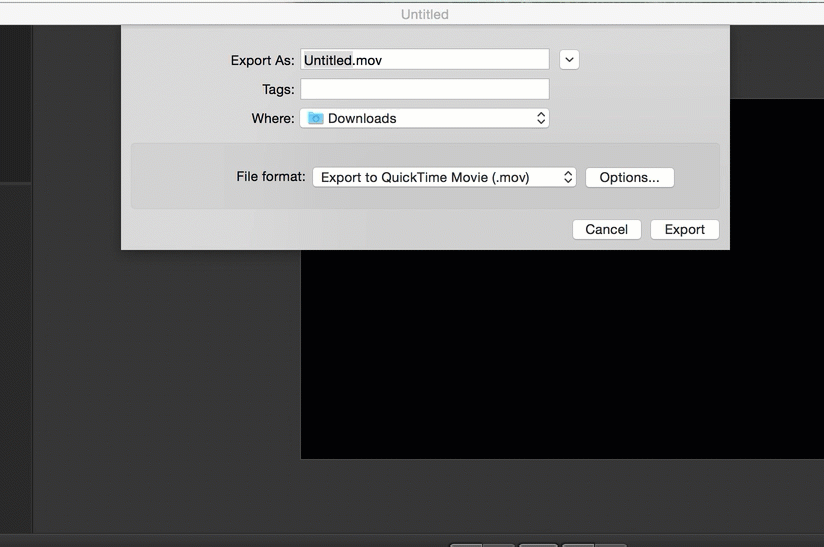The width and height of the screenshot is (824, 547).
Task: Confirm with the Export button
Action: coord(684,230)
